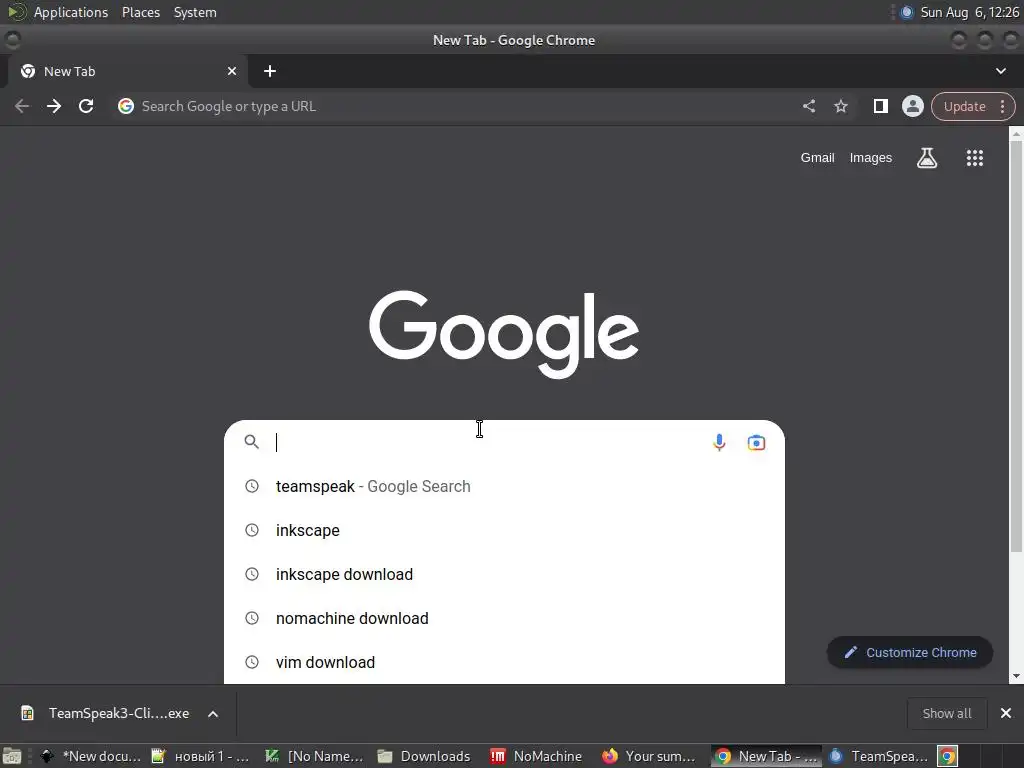
Task: Select the inkscape suggestion
Action: click(504, 530)
